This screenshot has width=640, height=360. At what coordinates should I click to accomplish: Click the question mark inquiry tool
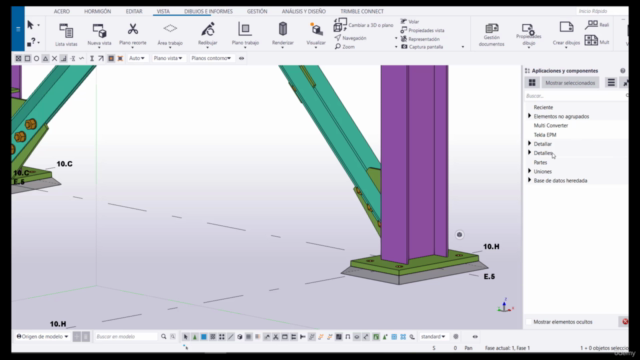tap(31, 42)
